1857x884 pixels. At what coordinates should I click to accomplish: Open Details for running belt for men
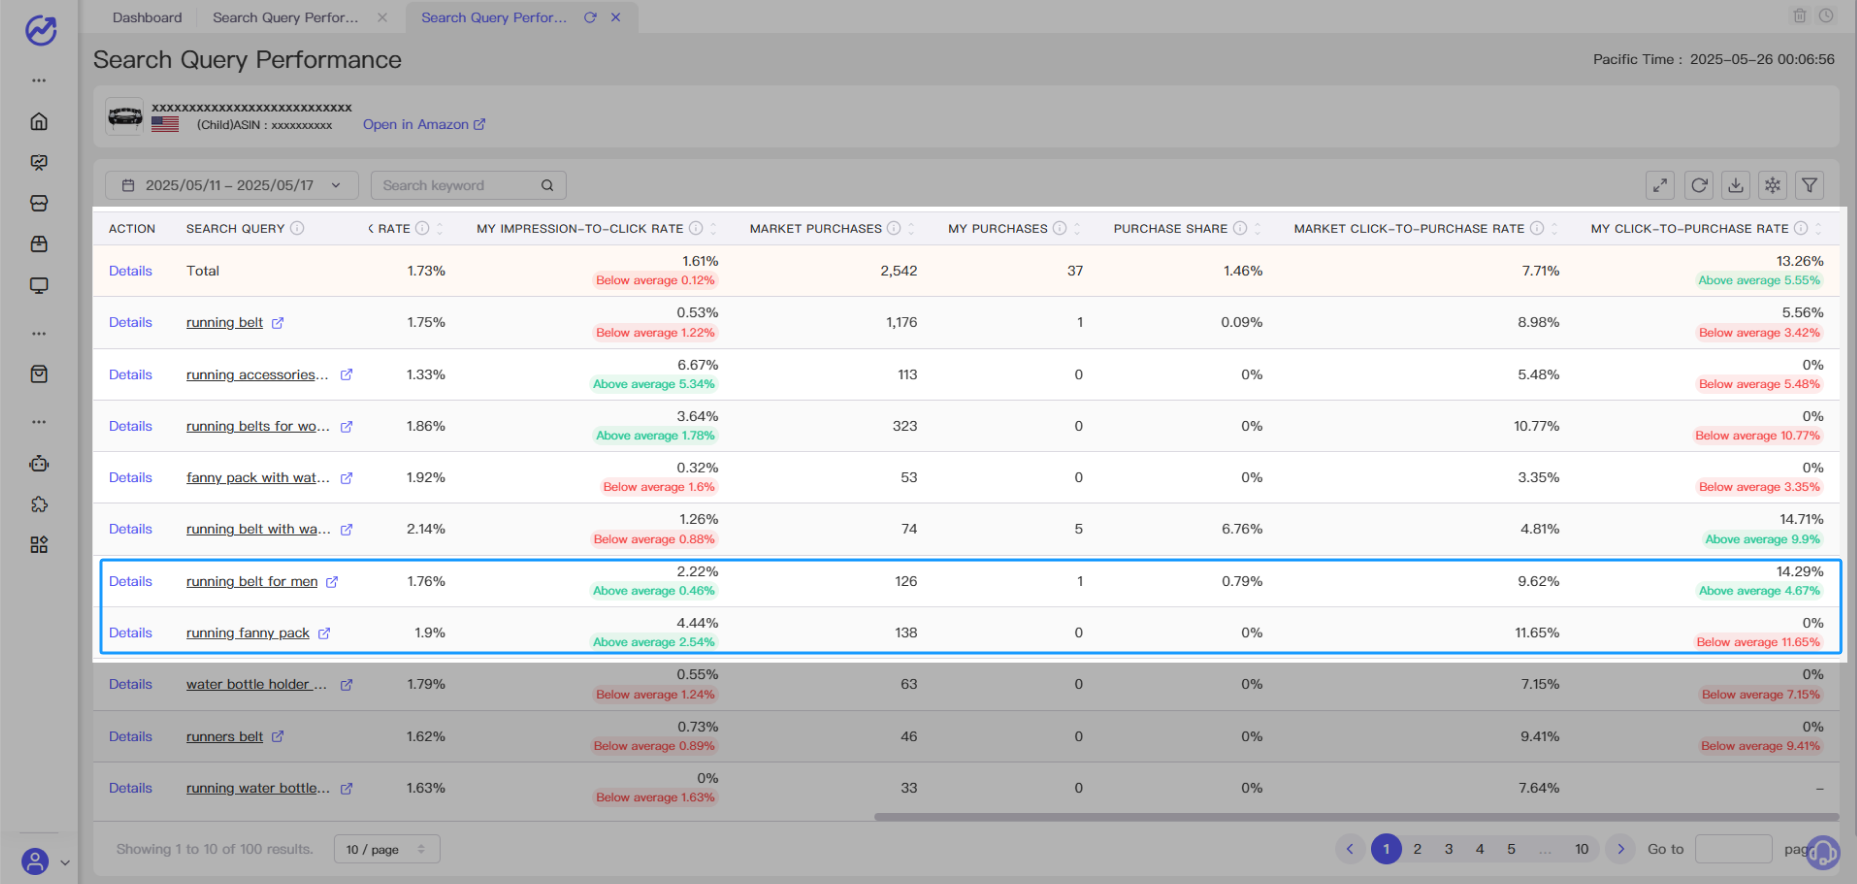click(131, 581)
